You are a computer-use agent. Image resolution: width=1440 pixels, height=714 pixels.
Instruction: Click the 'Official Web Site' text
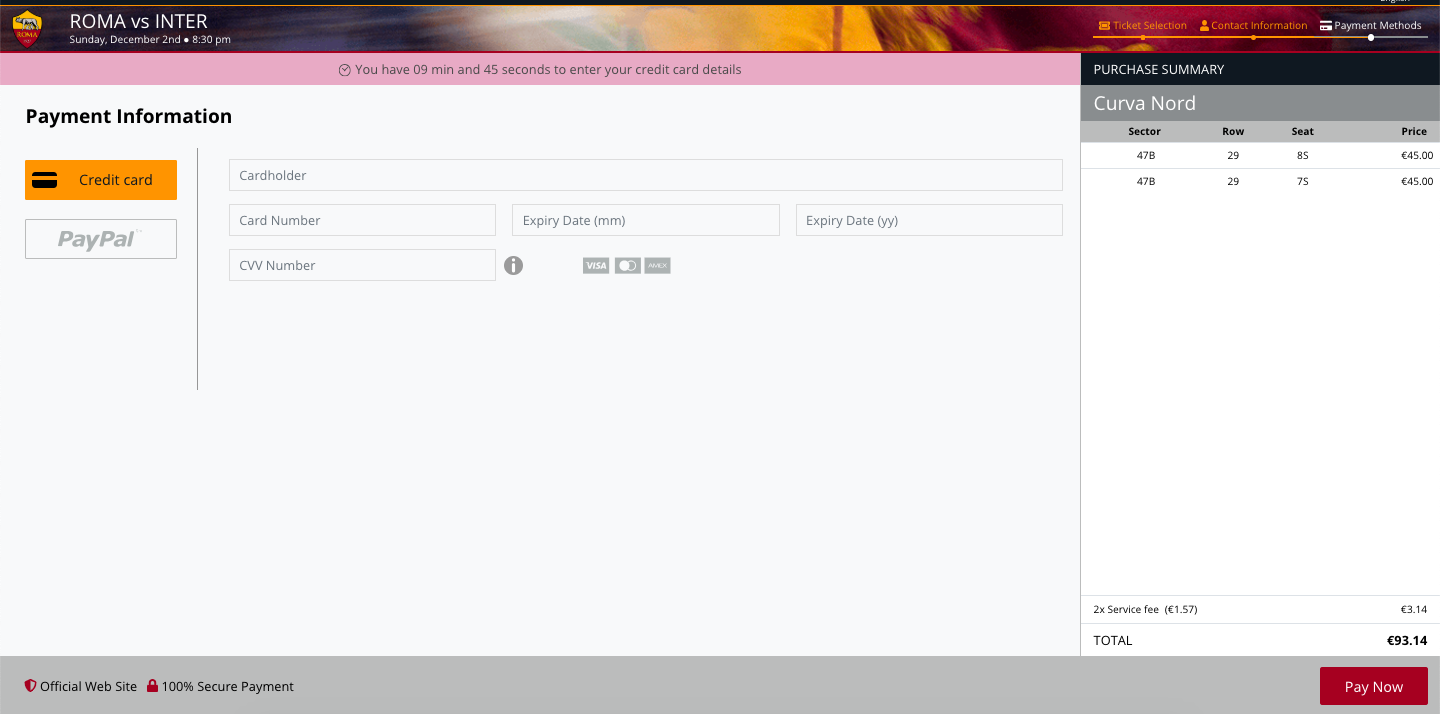(89, 687)
